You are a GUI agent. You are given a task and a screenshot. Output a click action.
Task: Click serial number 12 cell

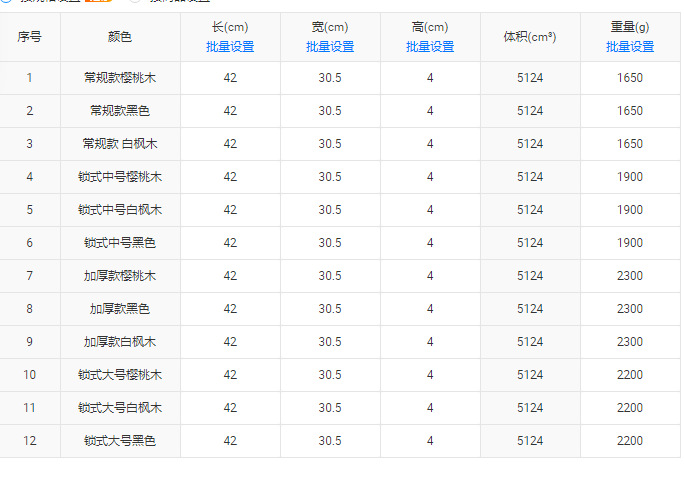point(29,441)
